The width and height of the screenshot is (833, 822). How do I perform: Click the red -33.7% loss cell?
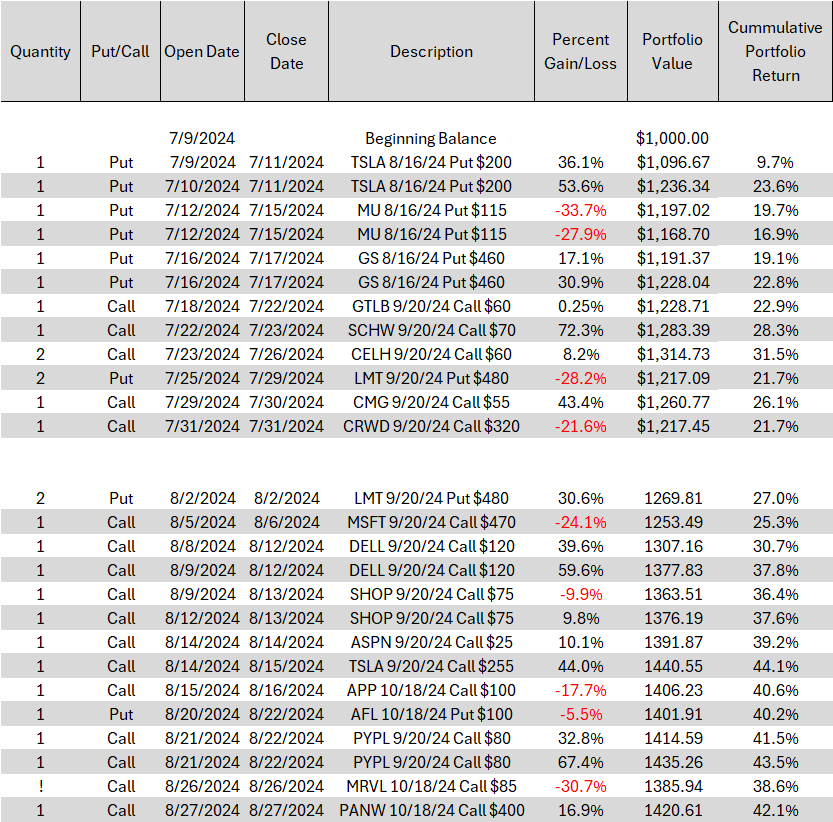click(x=581, y=210)
